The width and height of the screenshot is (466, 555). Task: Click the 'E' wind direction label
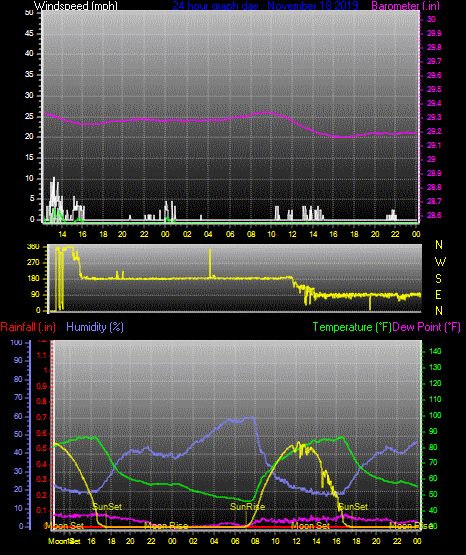[438, 294]
